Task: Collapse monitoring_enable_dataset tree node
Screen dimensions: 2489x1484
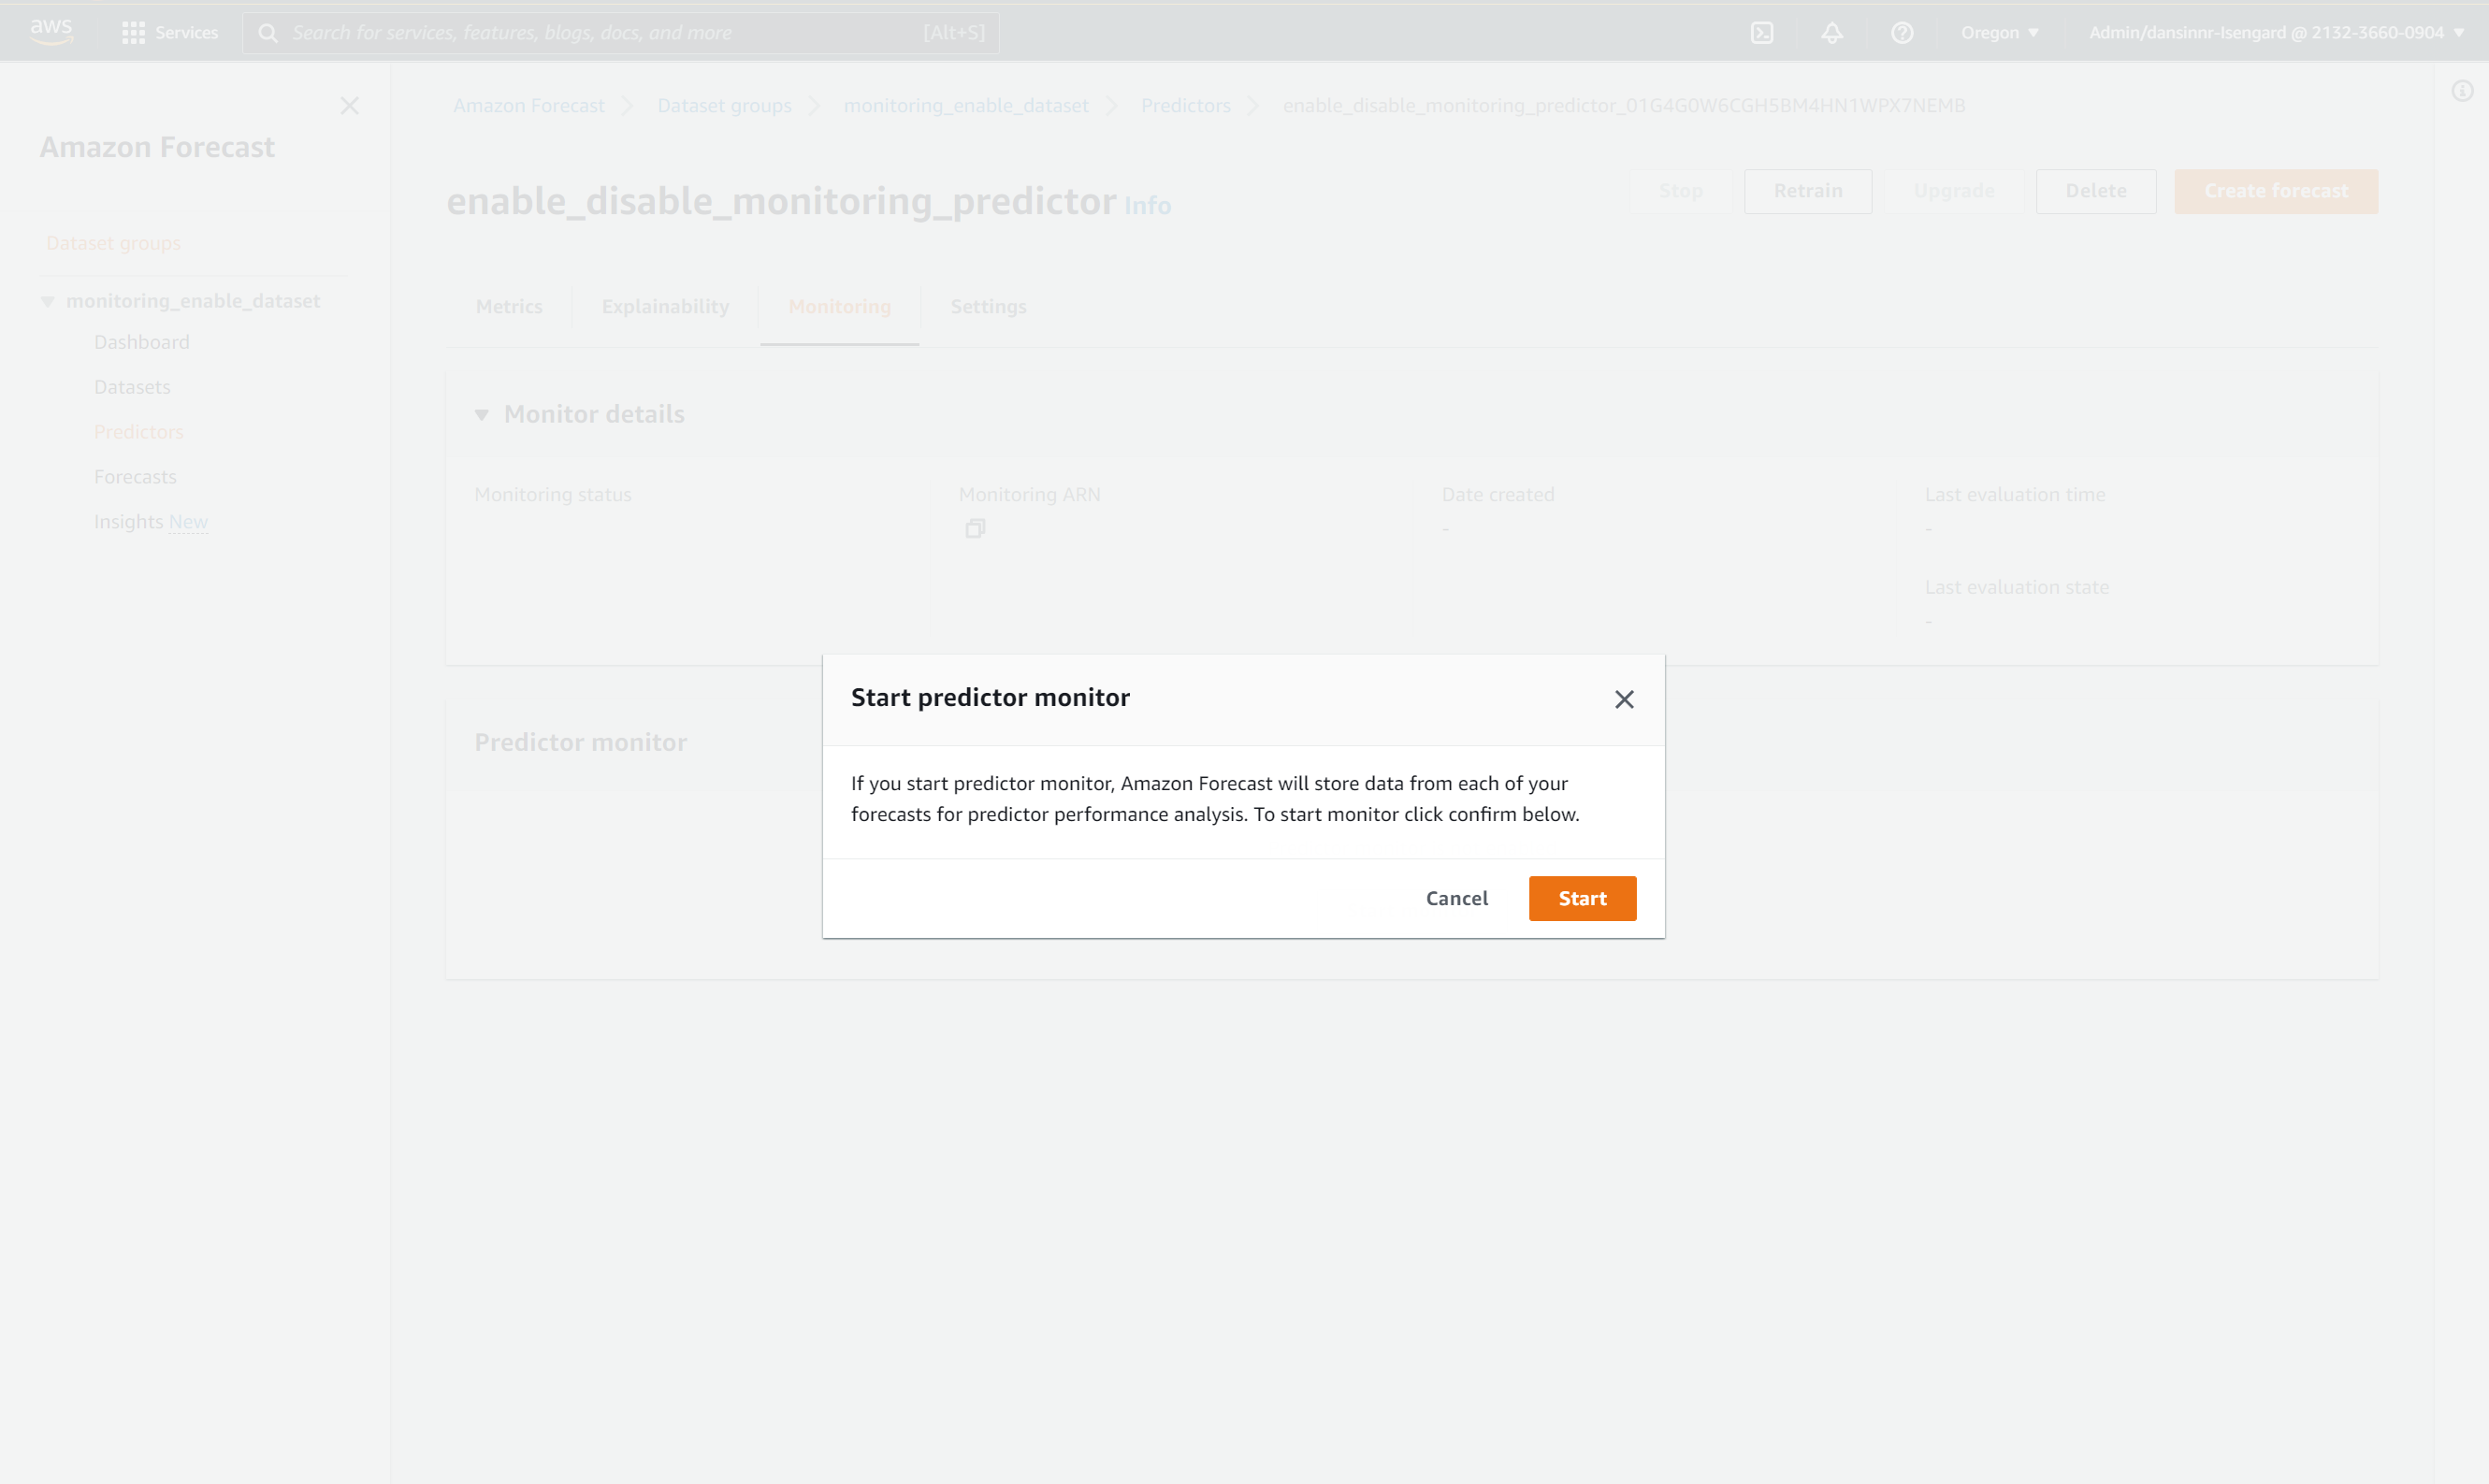Action: click(x=47, y=301)
